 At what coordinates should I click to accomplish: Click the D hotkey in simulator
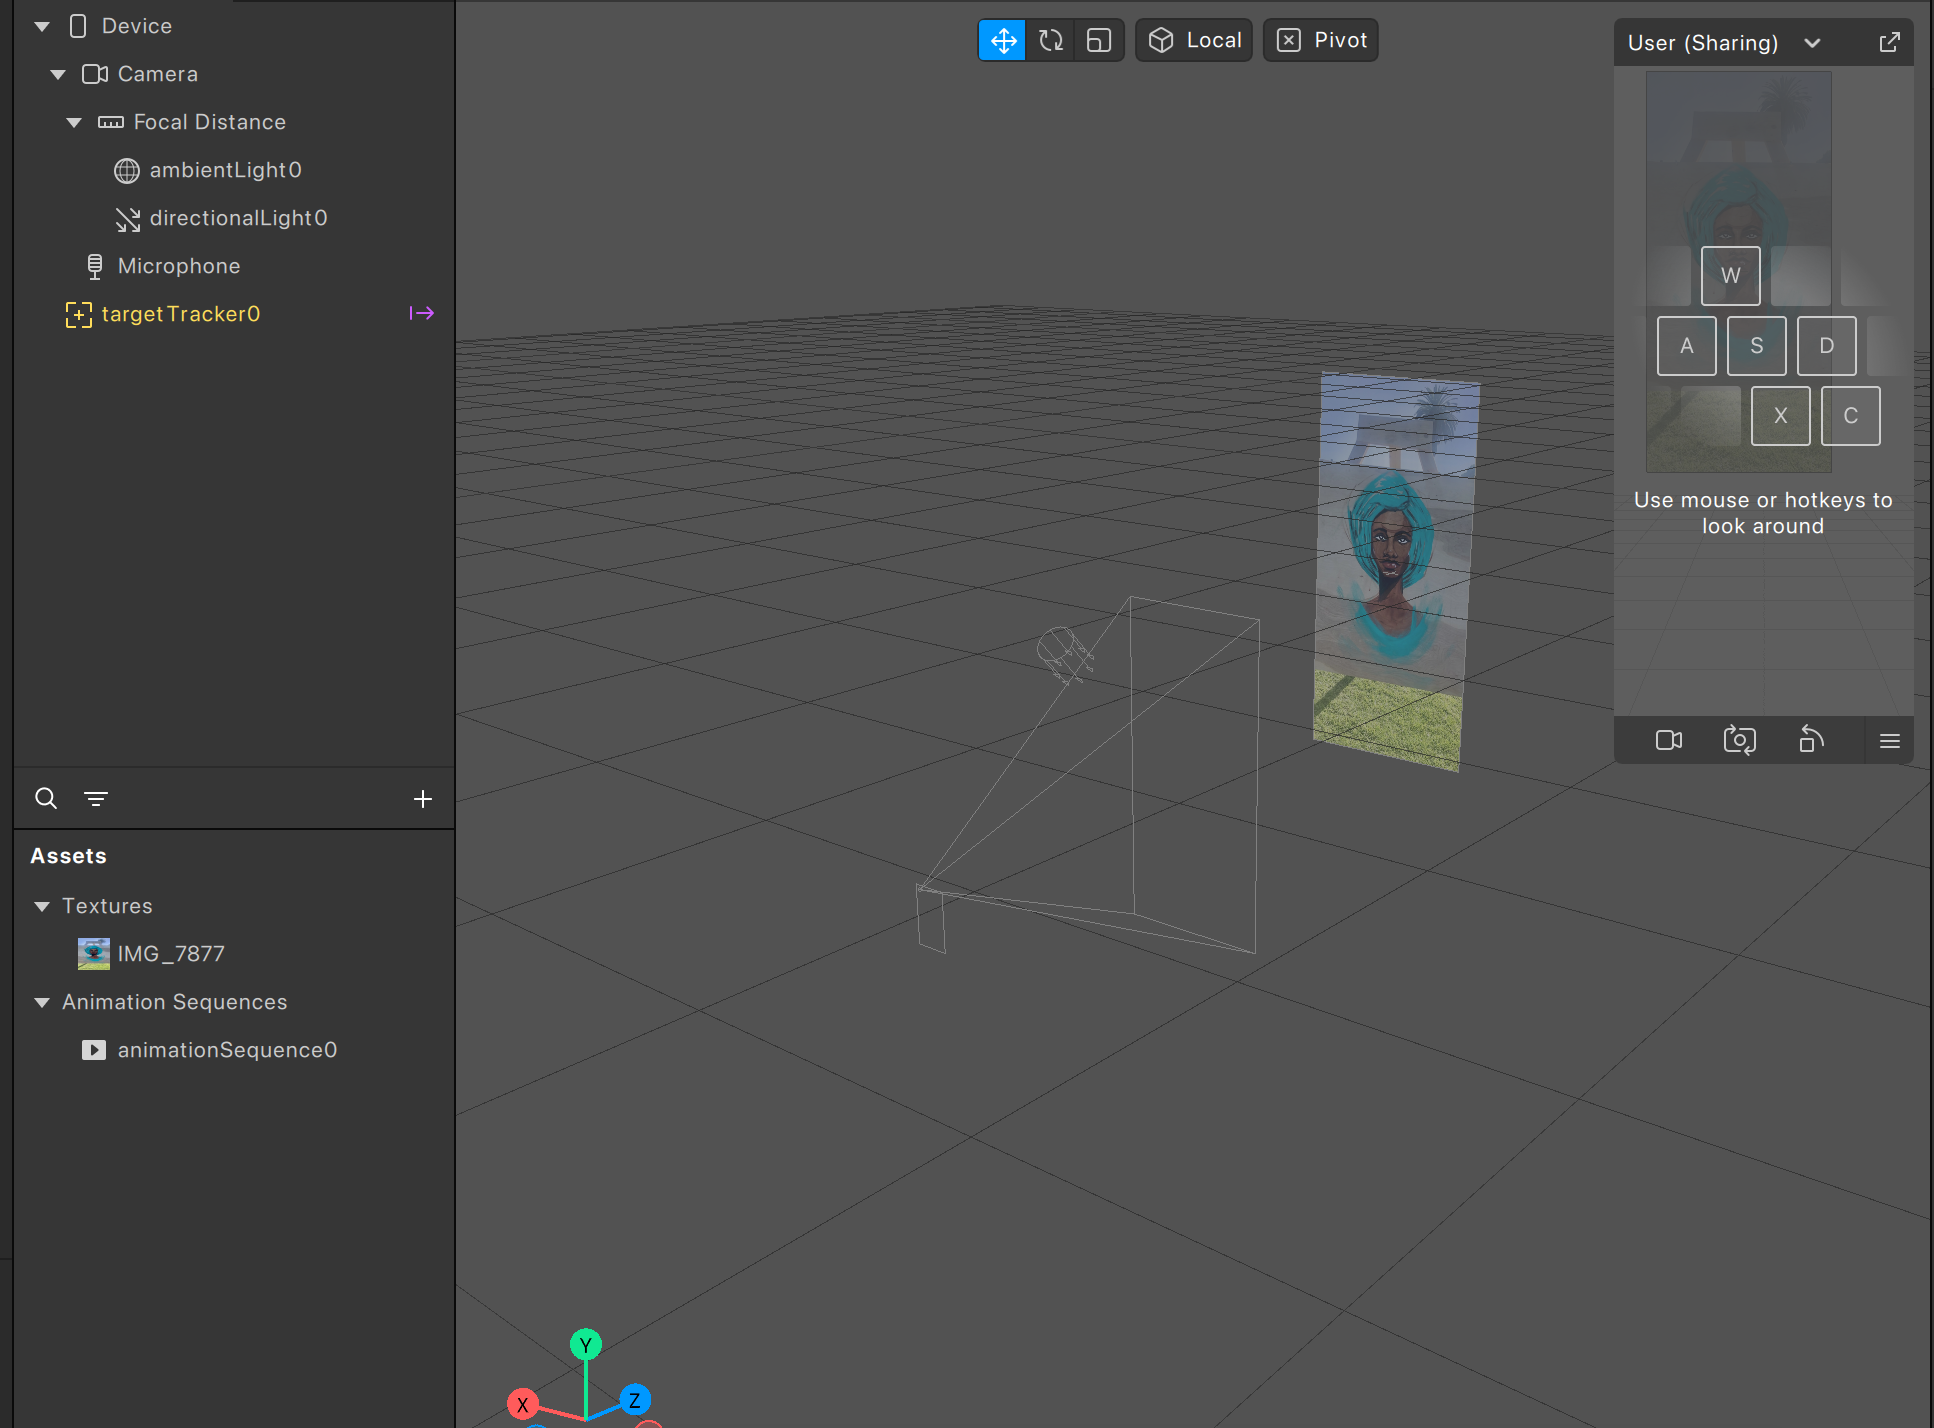(x=1827, y=346)
